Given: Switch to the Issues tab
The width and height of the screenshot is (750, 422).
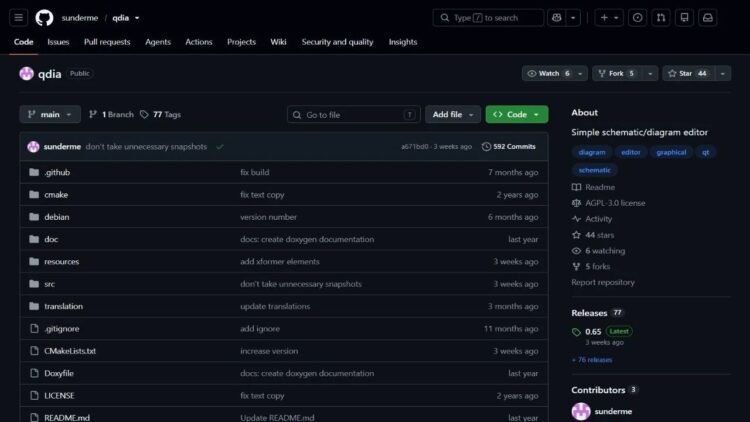Looking at the screenshot, I should coord(58,42).
